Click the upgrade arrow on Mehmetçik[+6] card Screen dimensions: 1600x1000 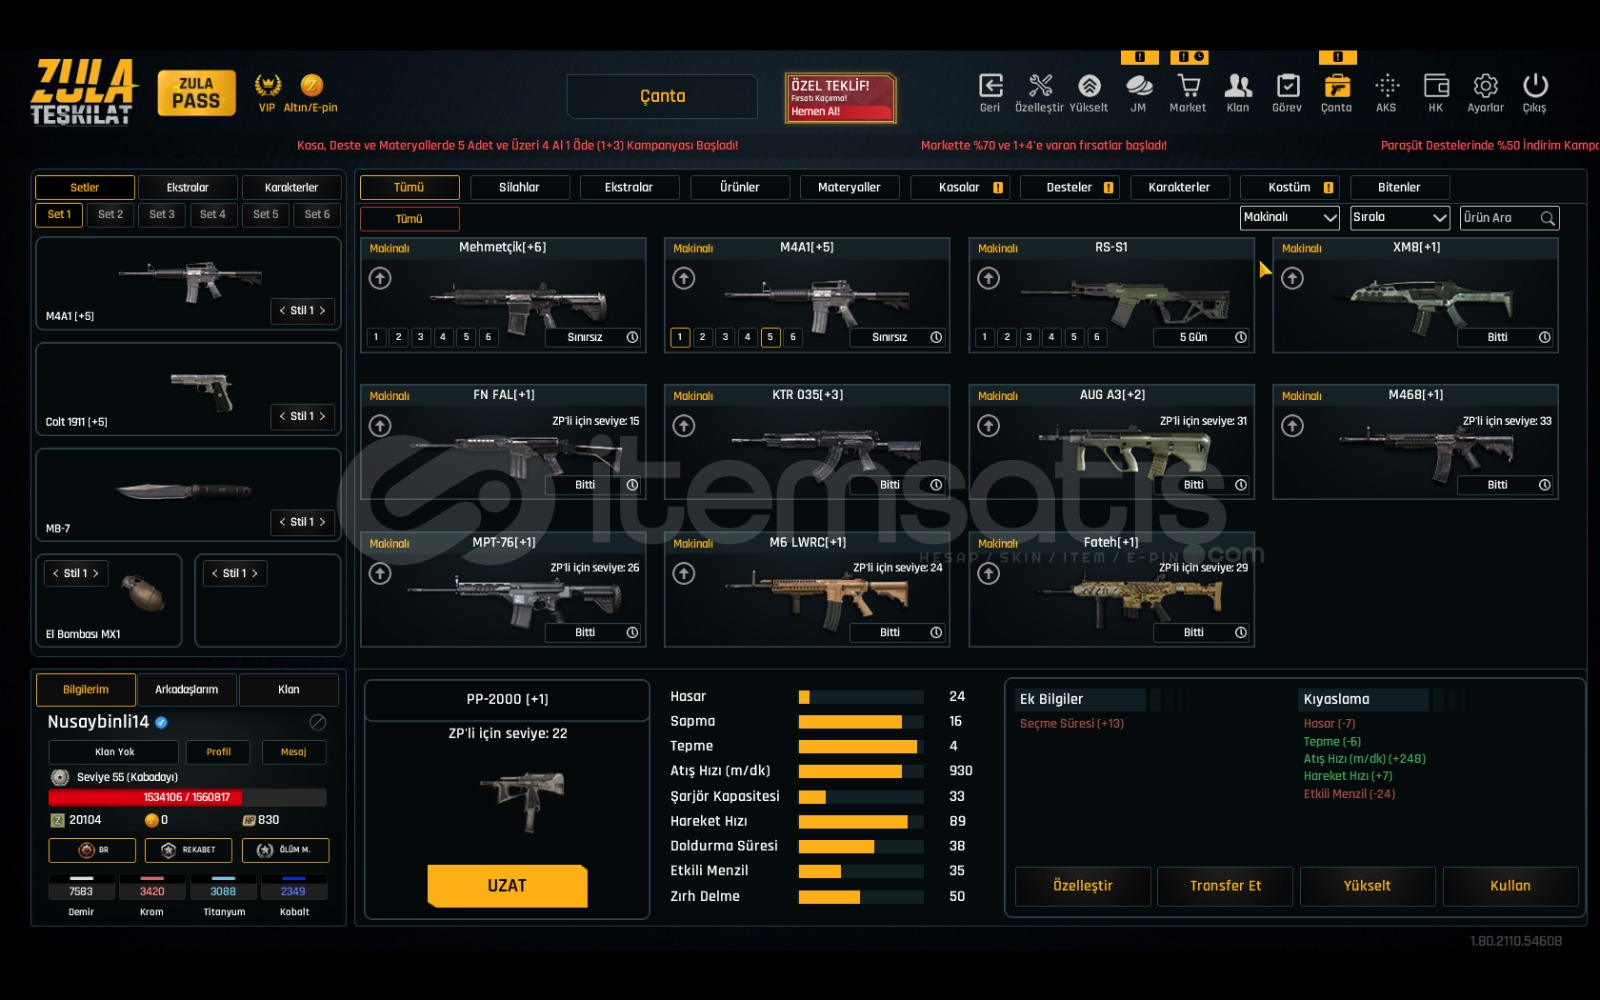[380, 278]
